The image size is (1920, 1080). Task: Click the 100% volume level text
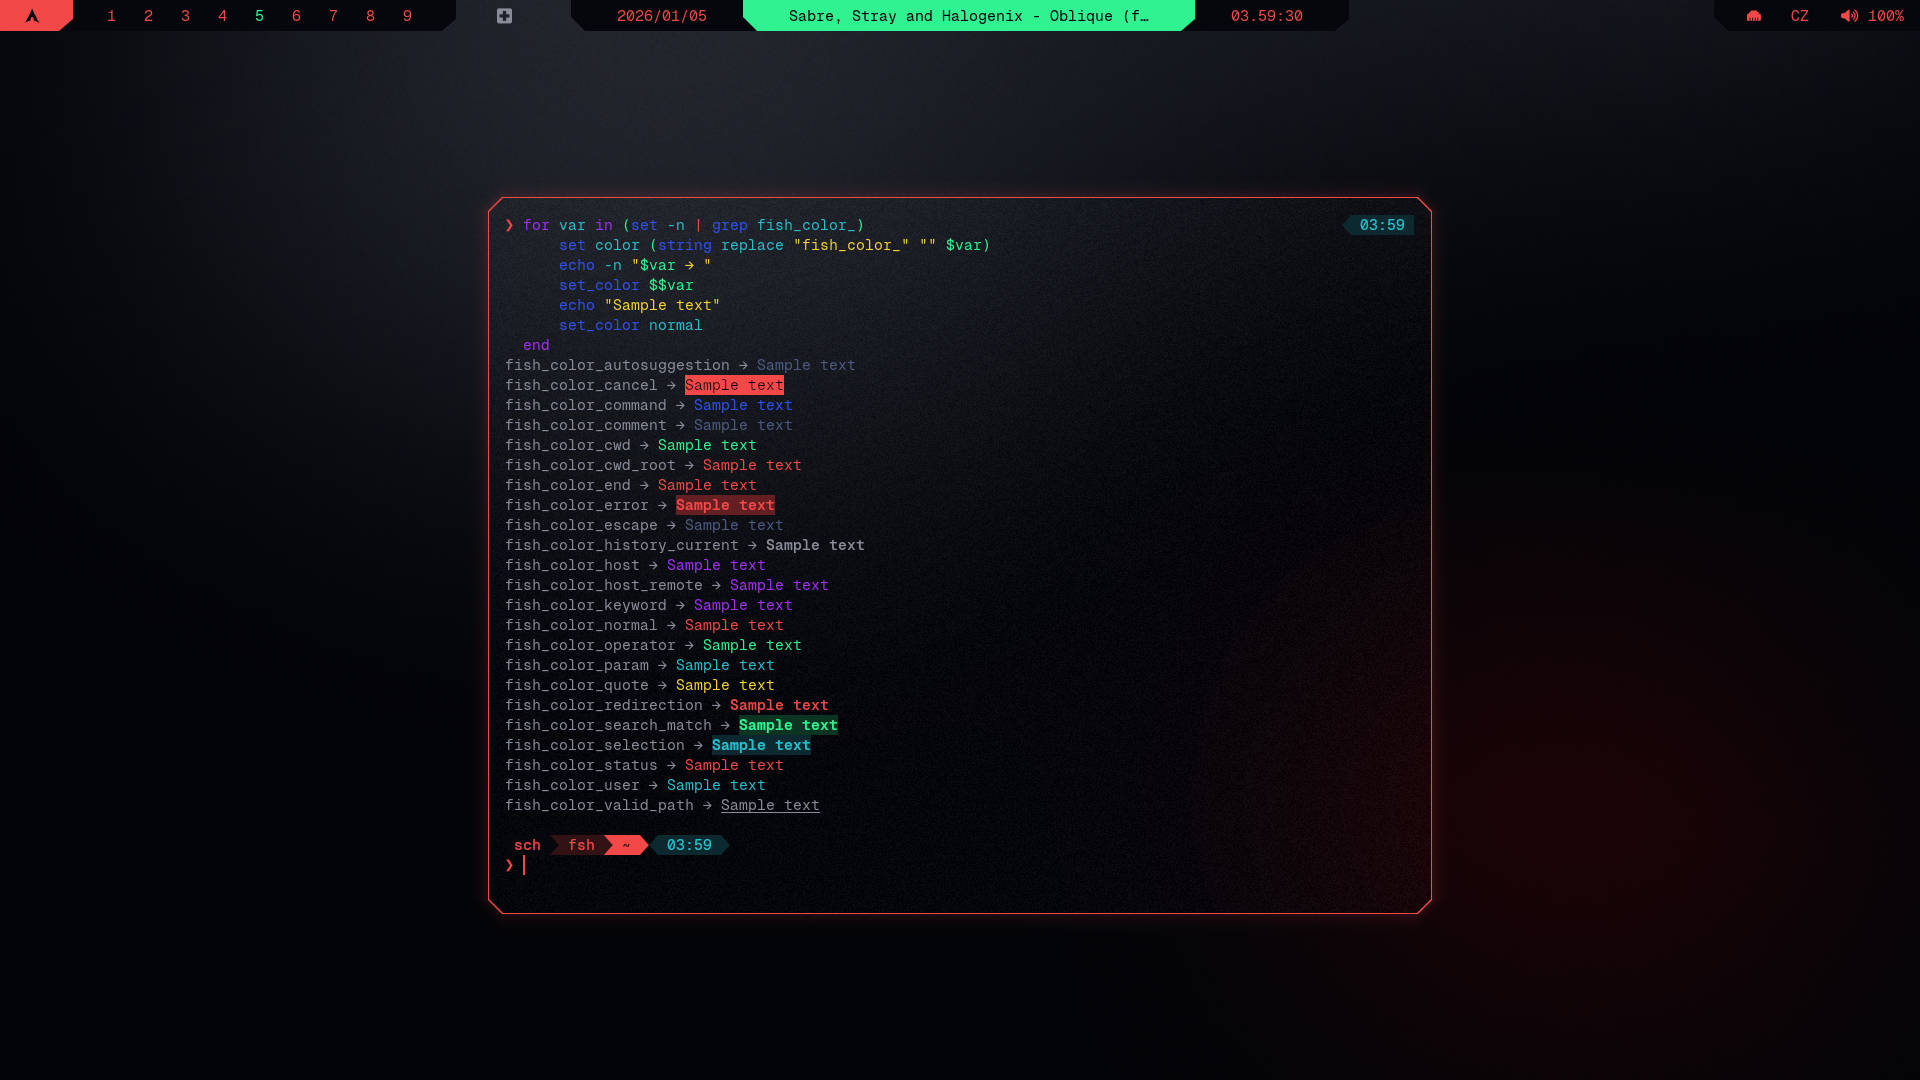(1885, 16)
